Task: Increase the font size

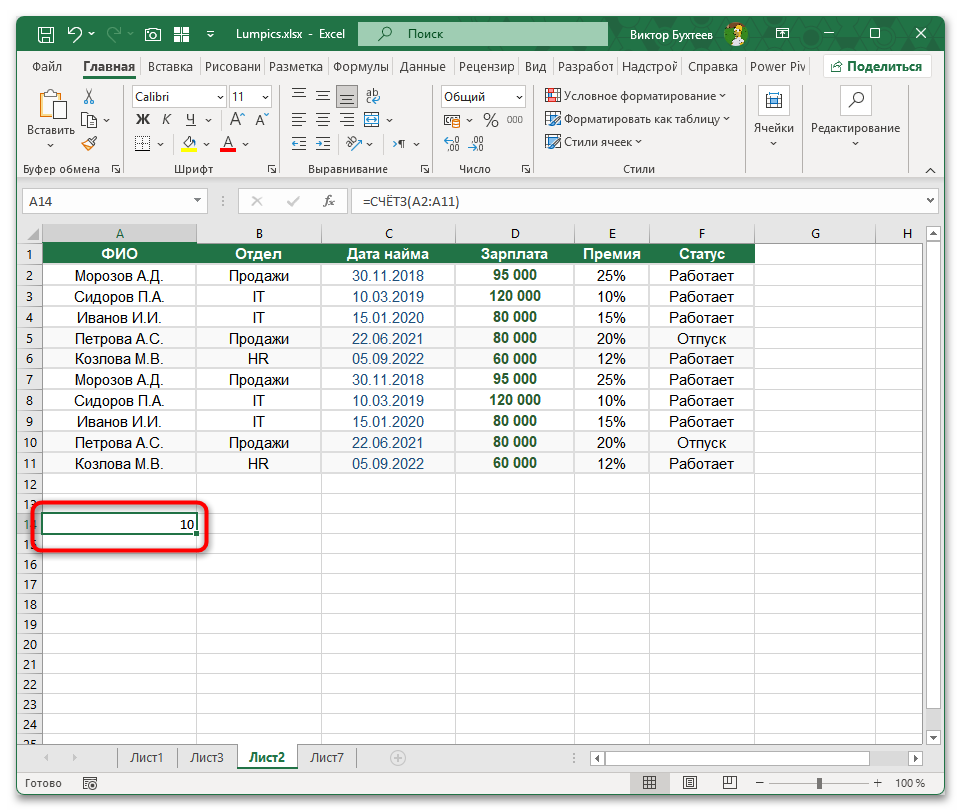Action: point(237,120)
